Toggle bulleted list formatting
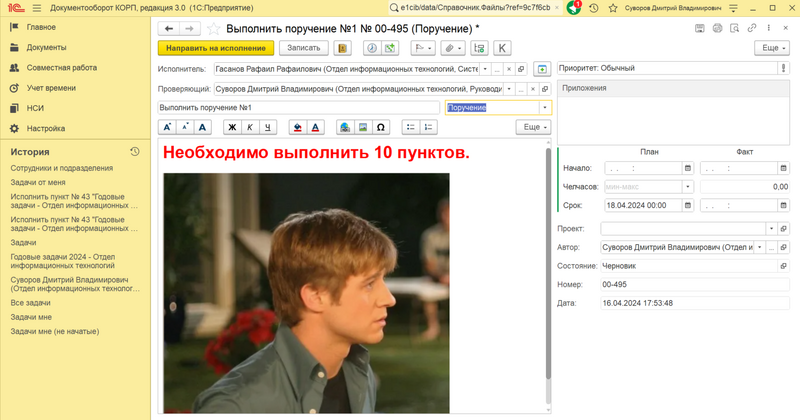The width and height of the screenshot is (800, 420). (411, 127)
